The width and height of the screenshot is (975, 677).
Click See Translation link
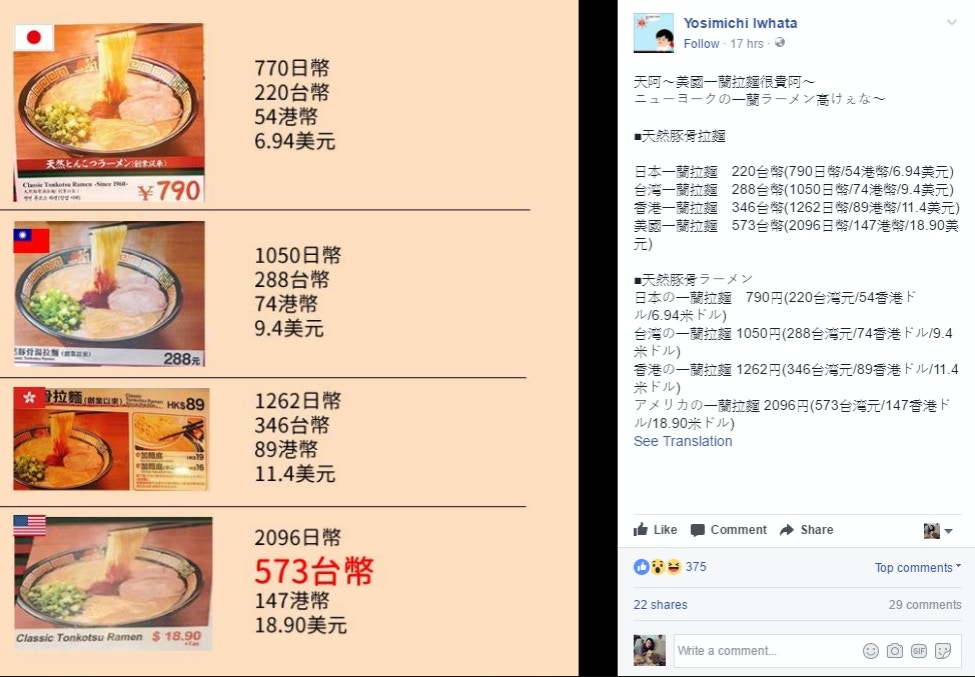[683, 441]
